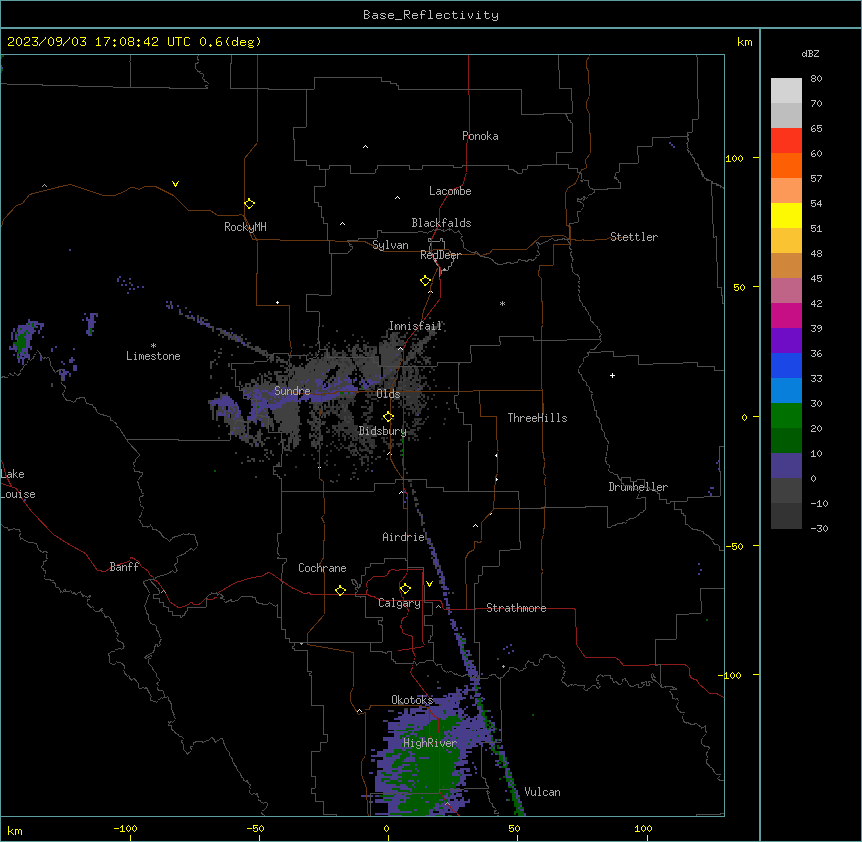Select the Limestone label

click(x=153, y=356)
